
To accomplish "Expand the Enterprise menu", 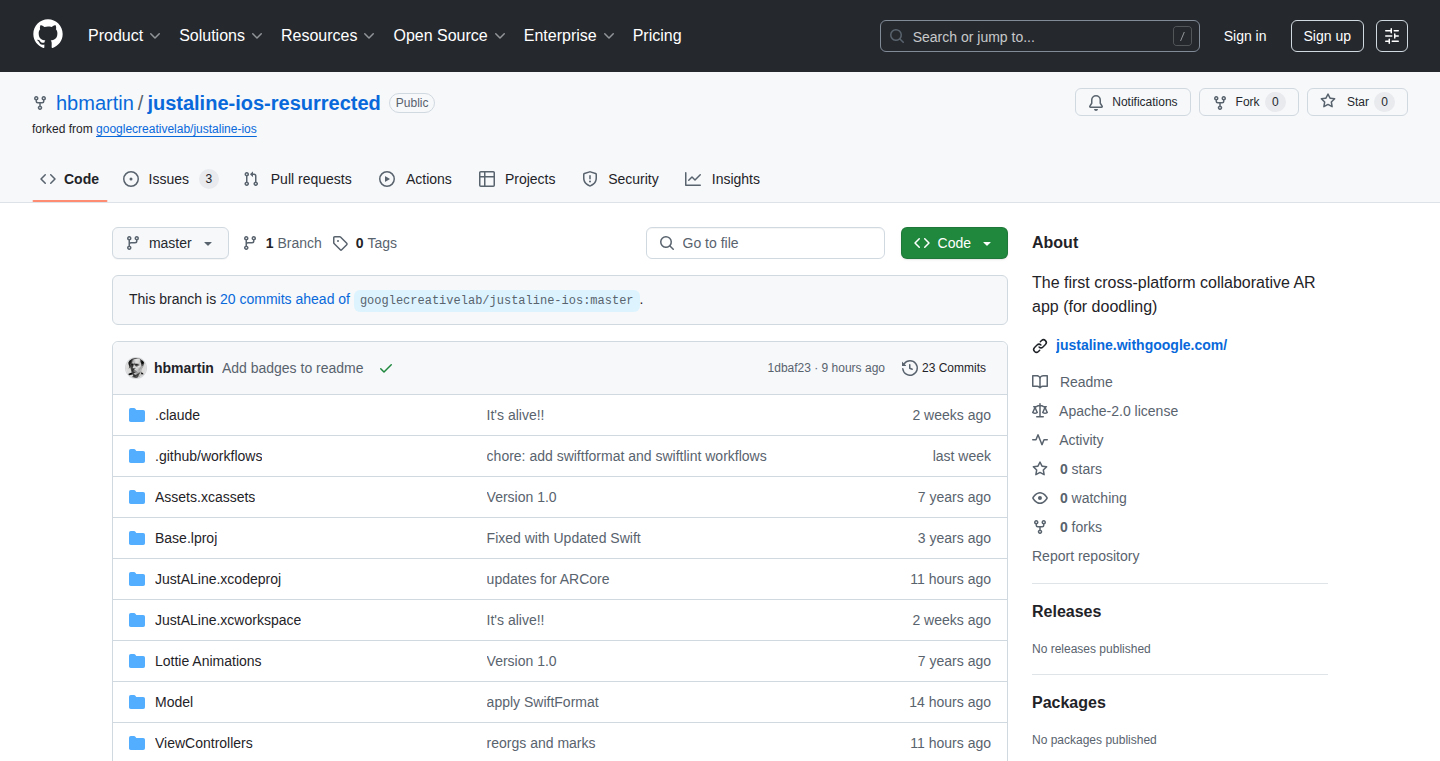I will pos(570,36).
